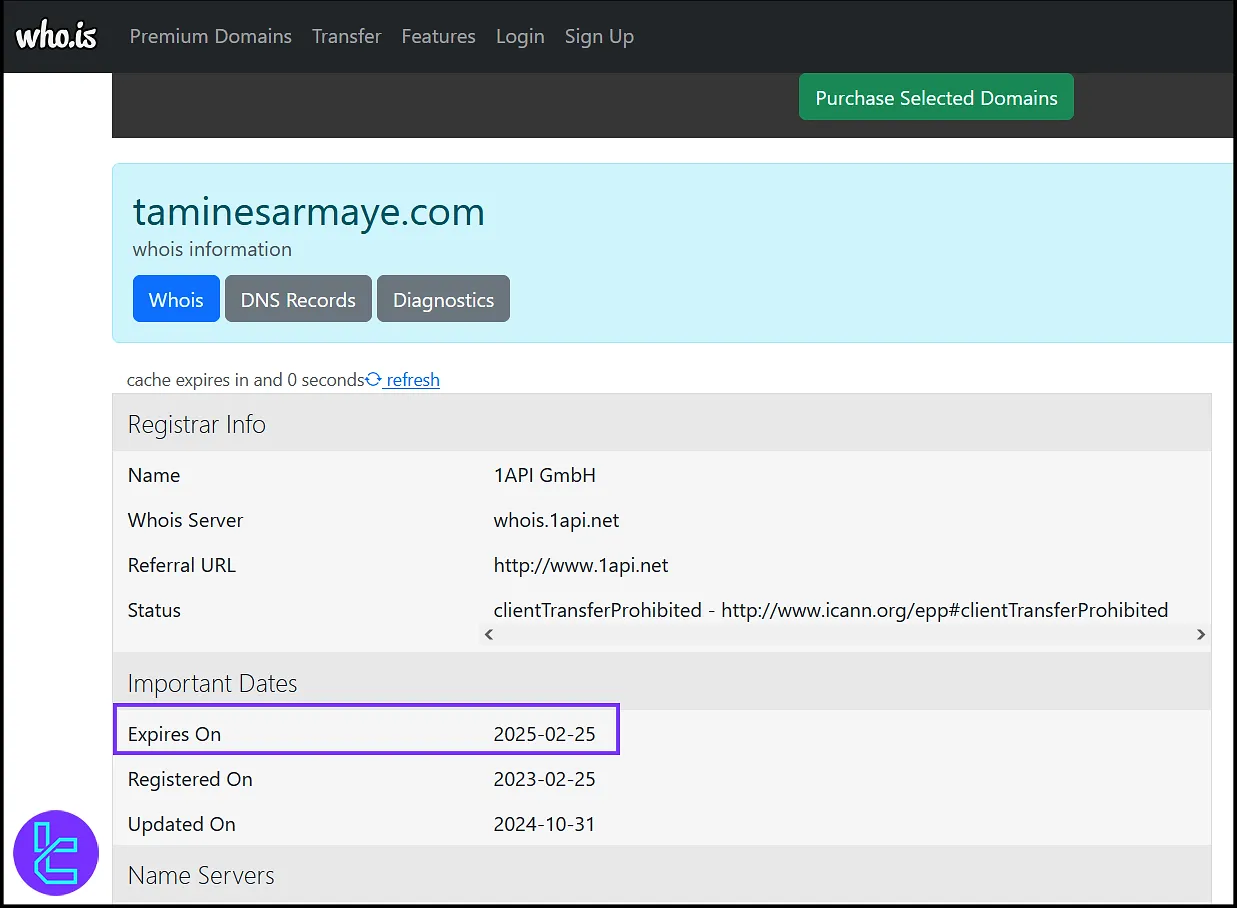
Task: Open the Diagnostics tab
Action: coord(443,299)
